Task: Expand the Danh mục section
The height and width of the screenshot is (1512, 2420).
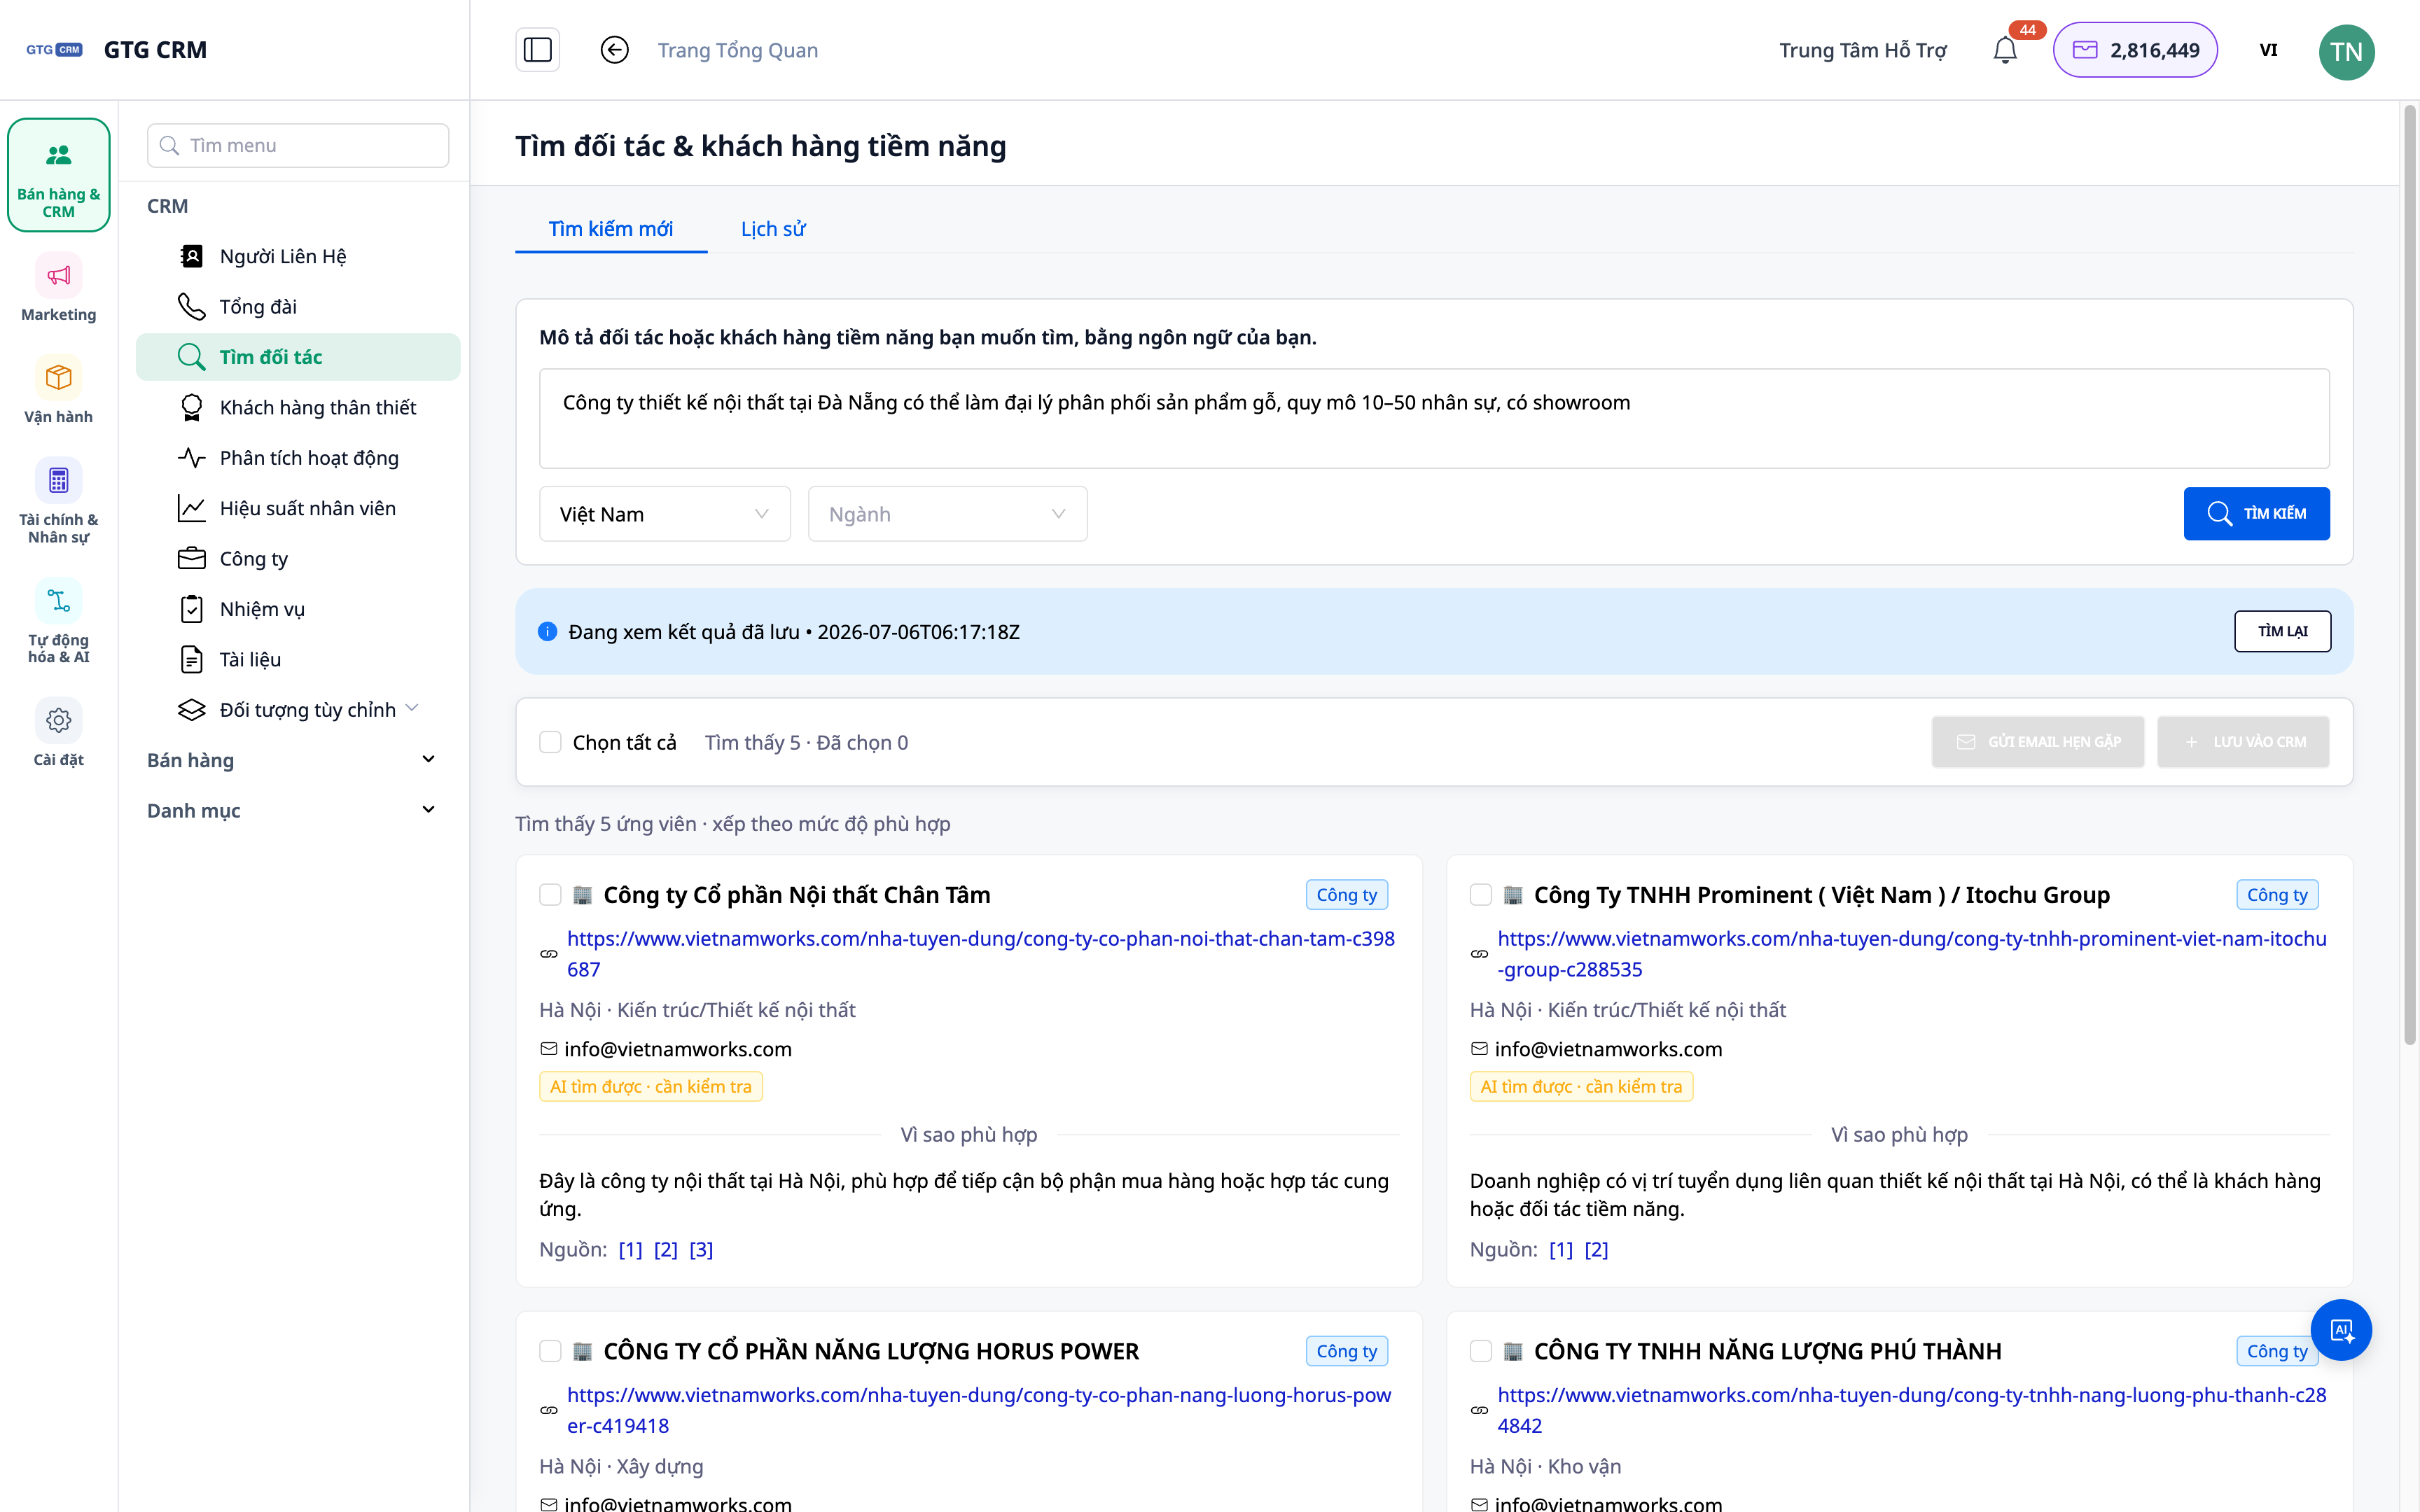Action: (292, 810)
